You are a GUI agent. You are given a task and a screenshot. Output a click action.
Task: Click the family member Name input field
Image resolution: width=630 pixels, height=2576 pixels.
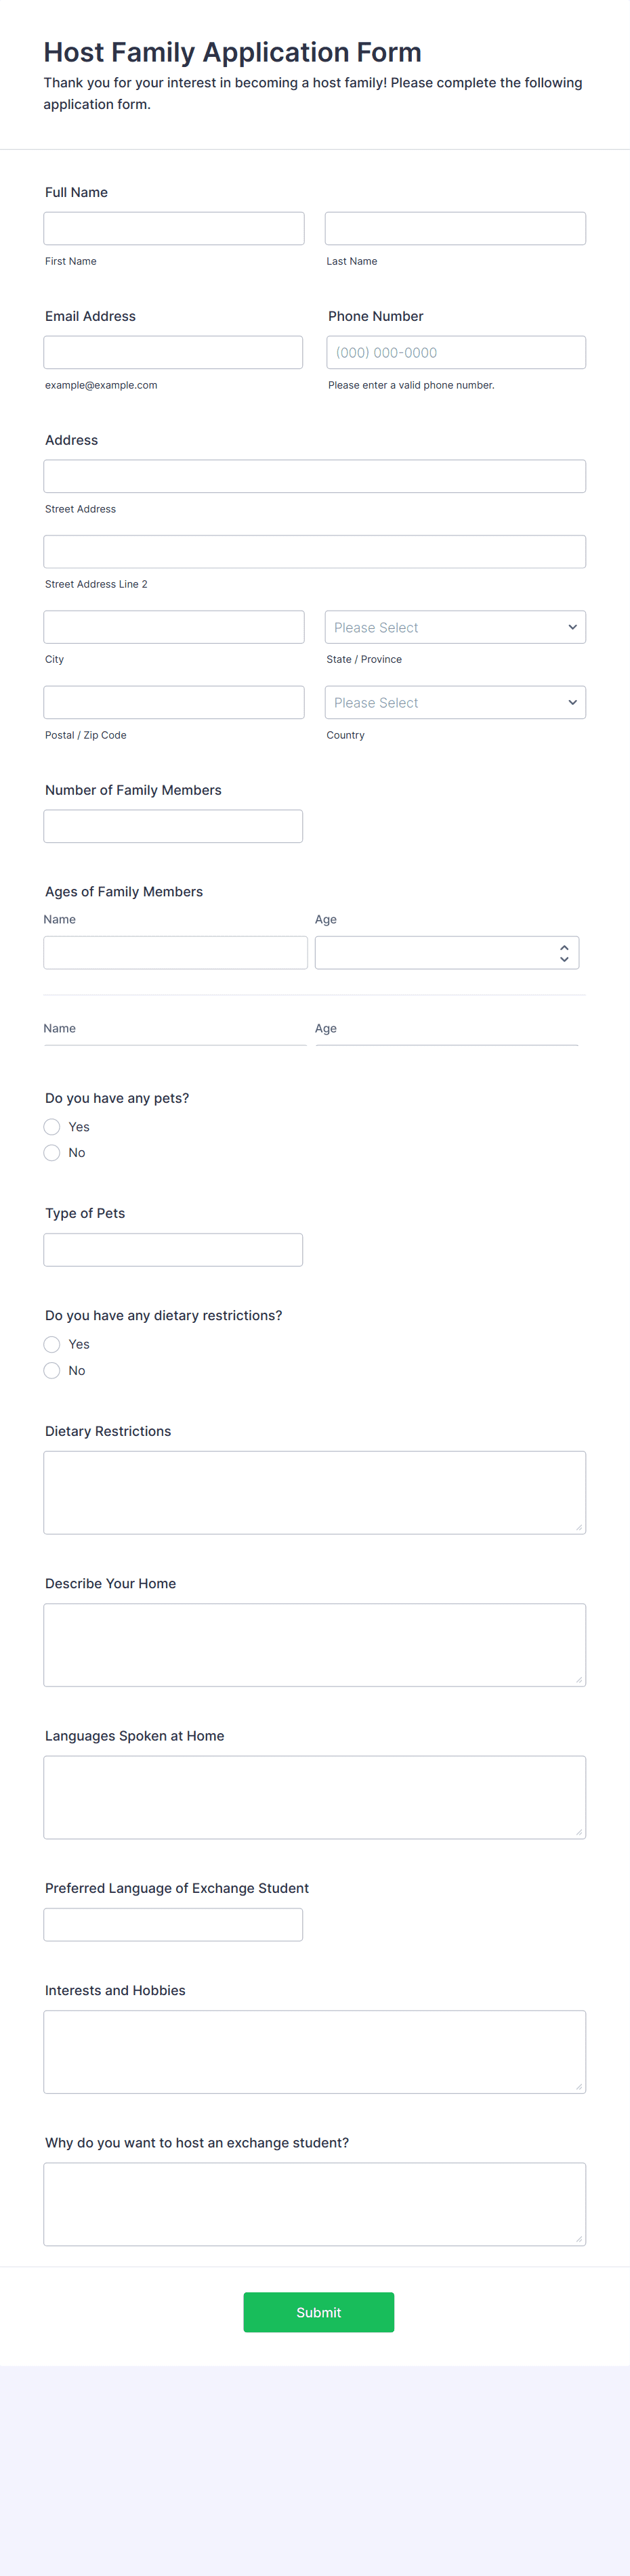coord(175,952)
